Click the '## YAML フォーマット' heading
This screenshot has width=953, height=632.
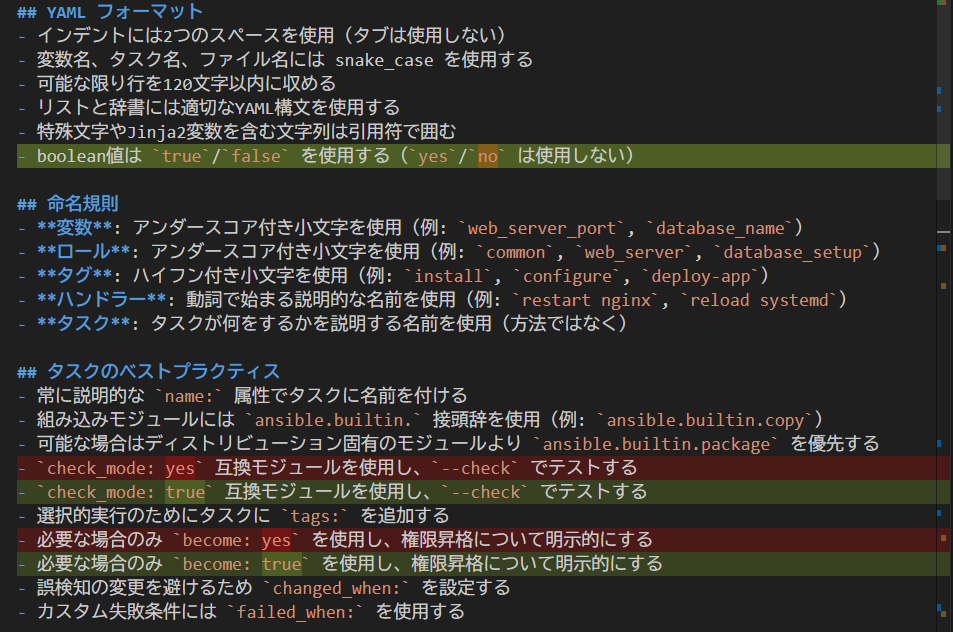click(110, 12)
